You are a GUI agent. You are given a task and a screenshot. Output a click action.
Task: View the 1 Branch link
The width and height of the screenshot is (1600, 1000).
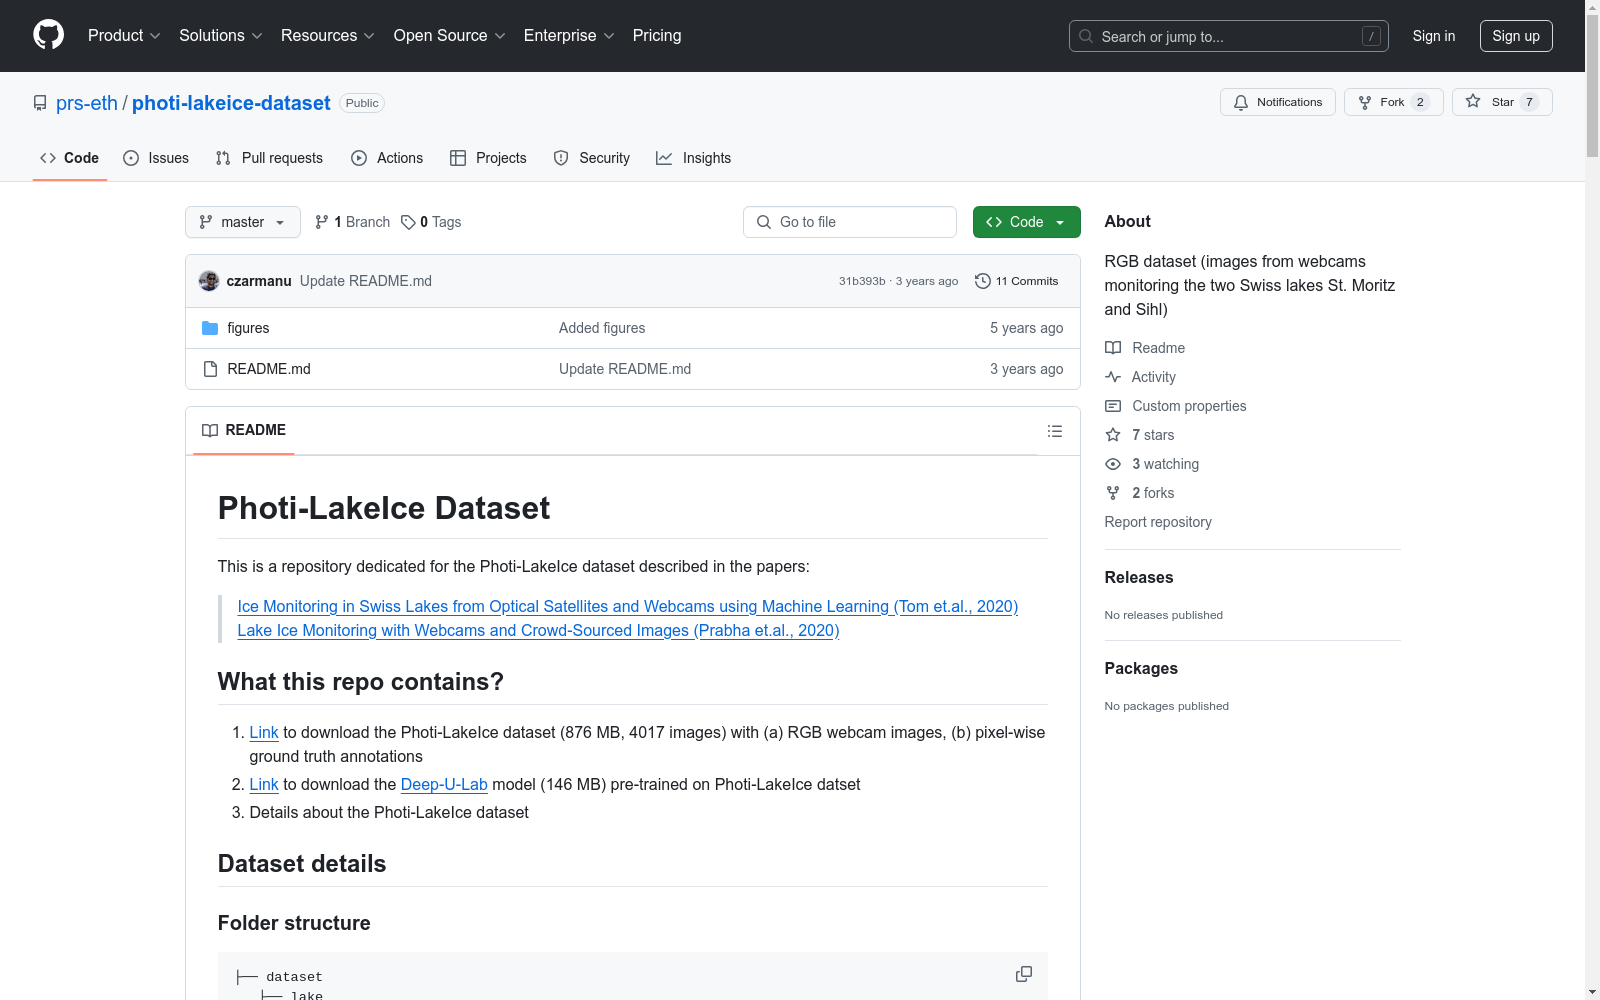352,222
